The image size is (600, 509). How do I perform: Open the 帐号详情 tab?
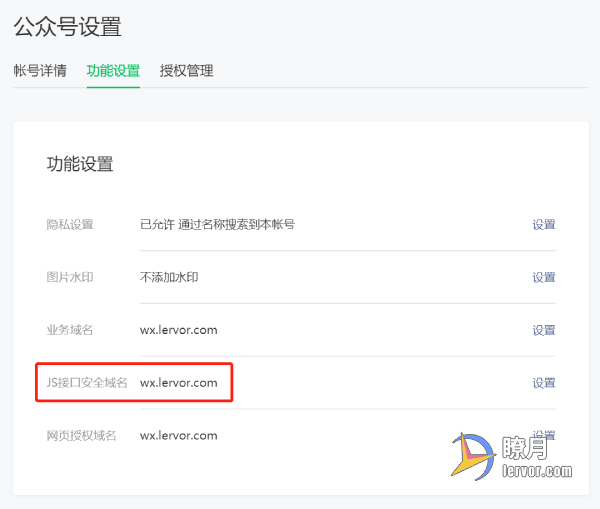[40, 71]
